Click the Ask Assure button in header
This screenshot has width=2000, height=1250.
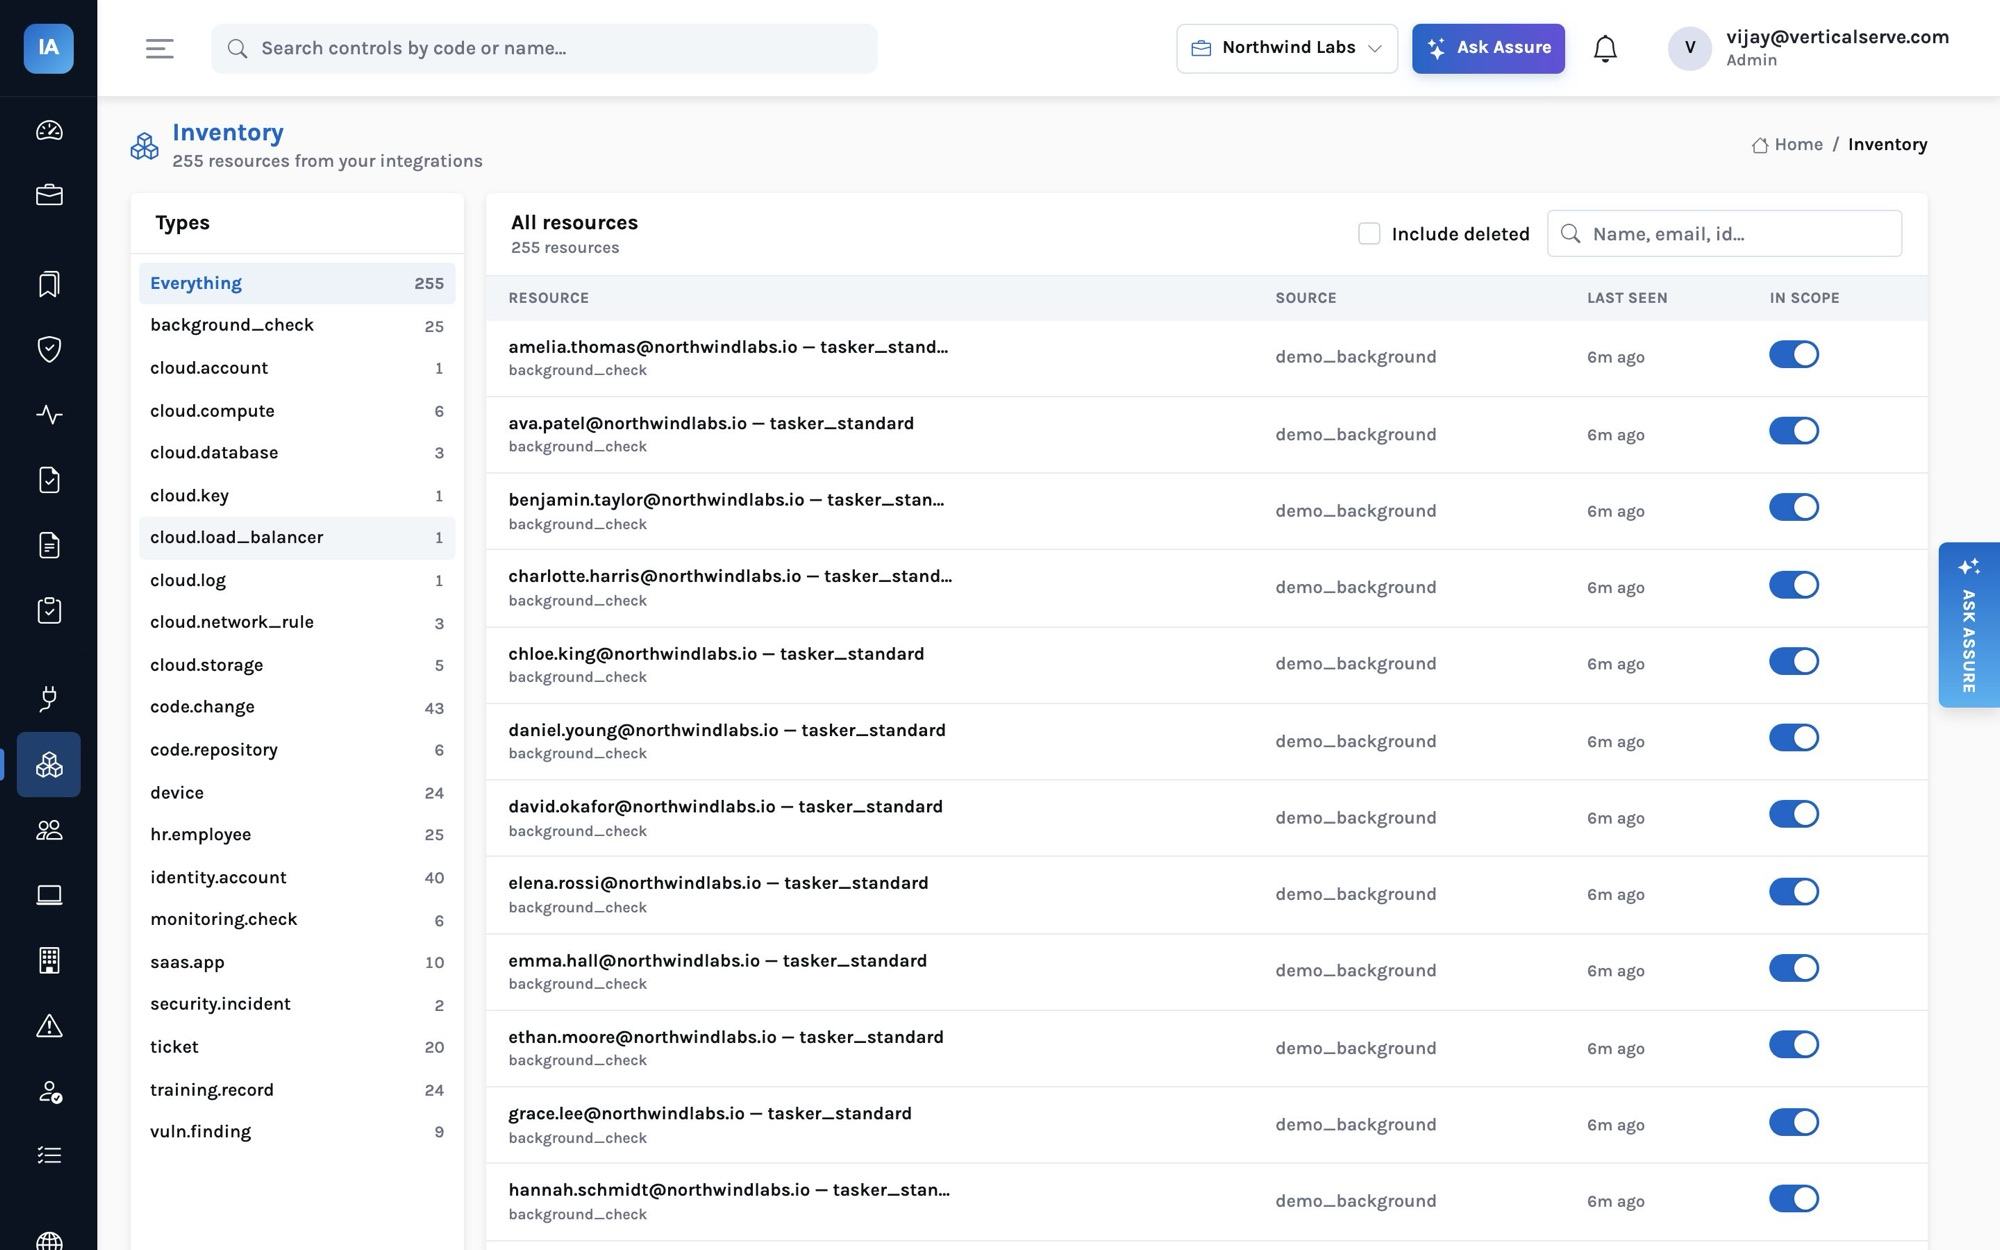pos(1488,48)
